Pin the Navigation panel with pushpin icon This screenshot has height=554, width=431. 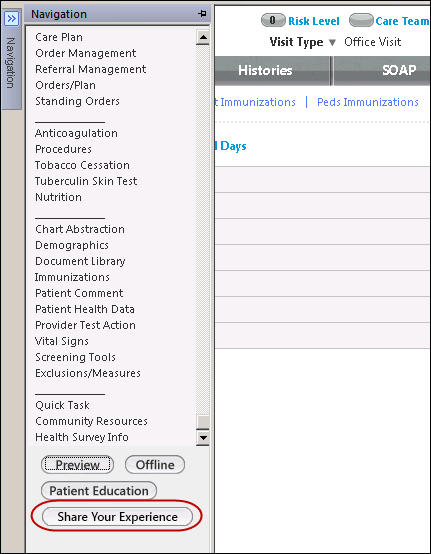tap(202, 14)
